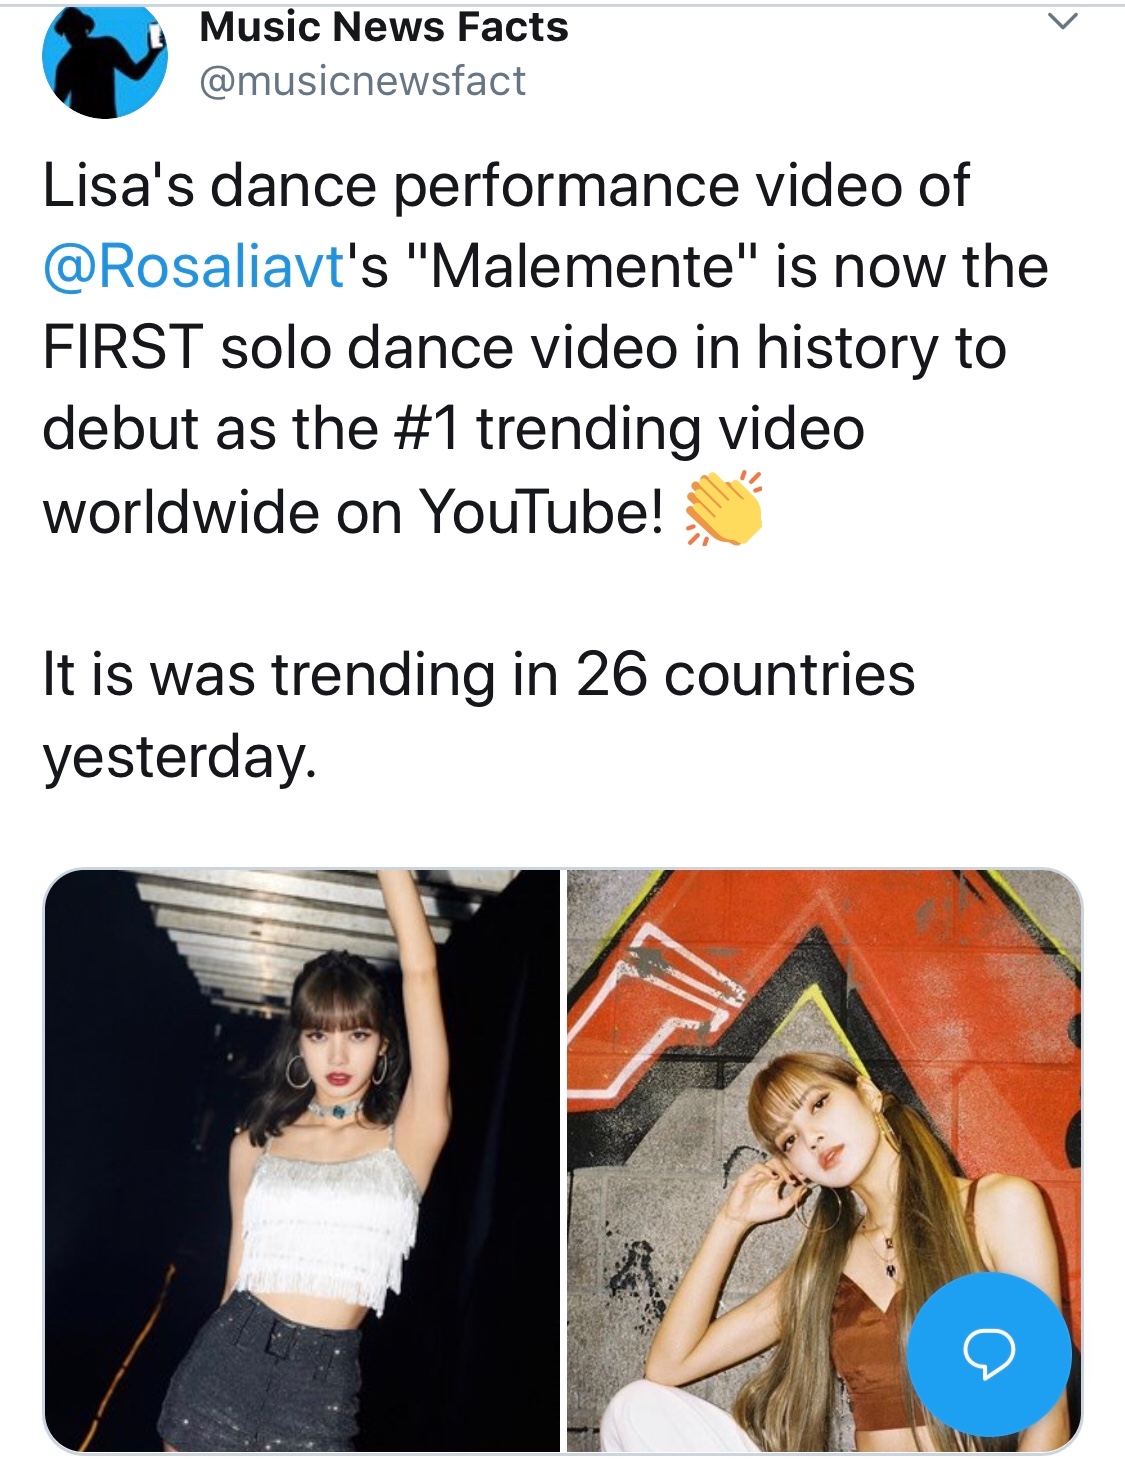Screen dimensions: 1125x1459
Task: Click the clapping hands emoji
Action: point(723,510)
